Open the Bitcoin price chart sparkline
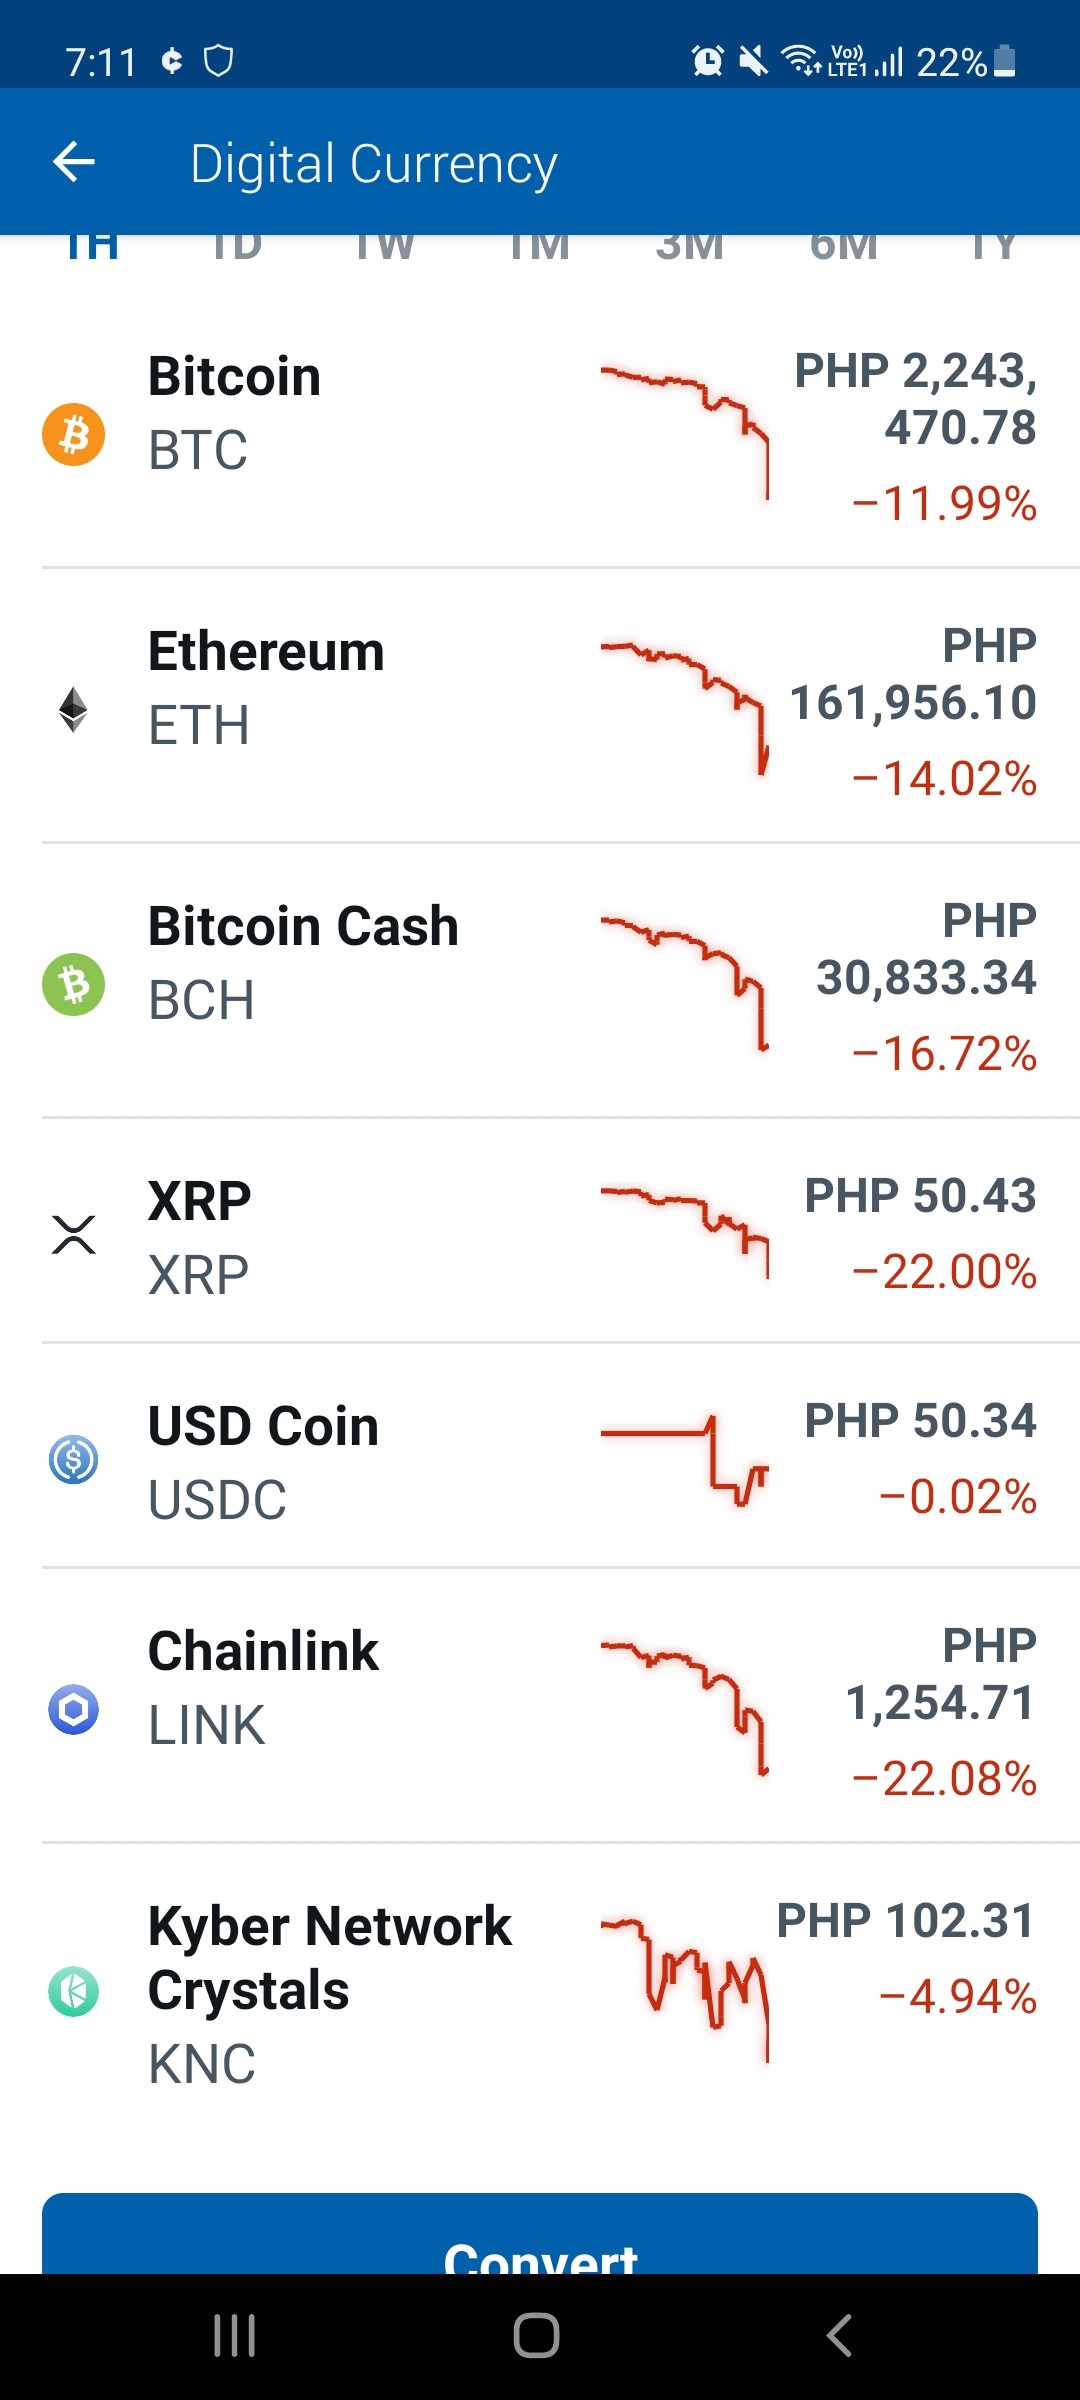The image size is (1080, 2400). [684, 432]
